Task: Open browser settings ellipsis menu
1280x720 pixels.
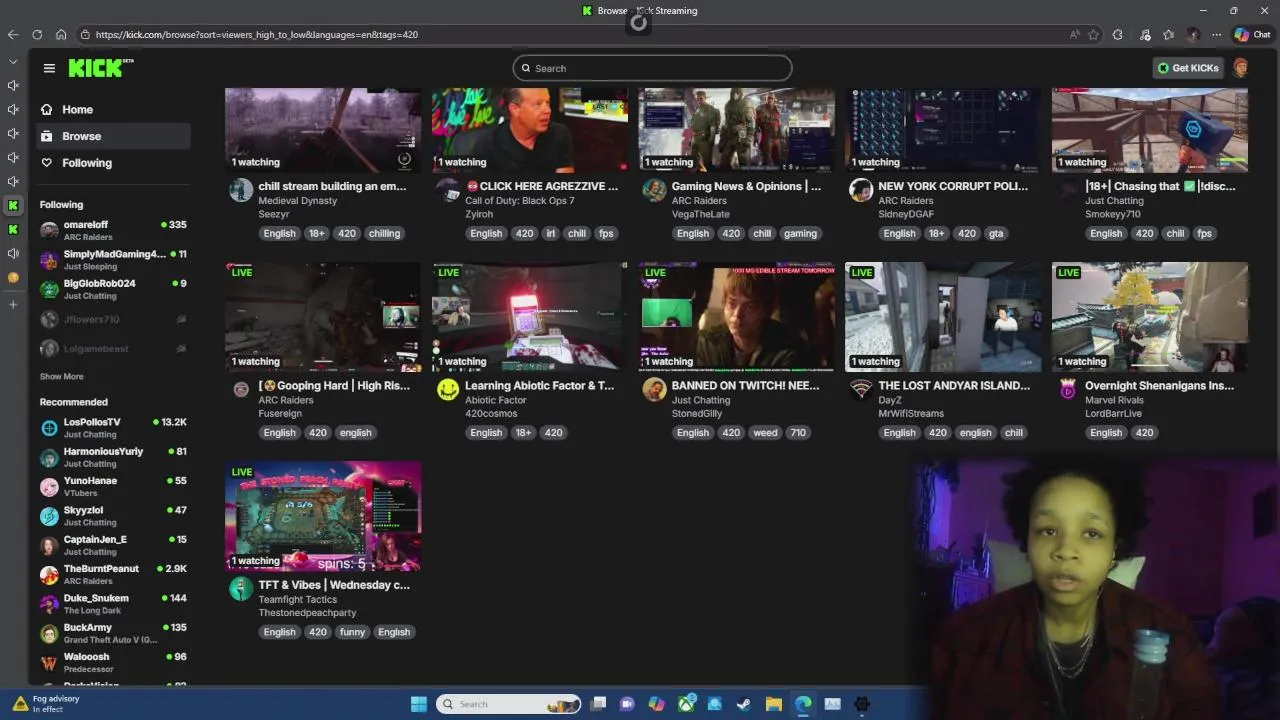Action: [x=1216, y=34]
